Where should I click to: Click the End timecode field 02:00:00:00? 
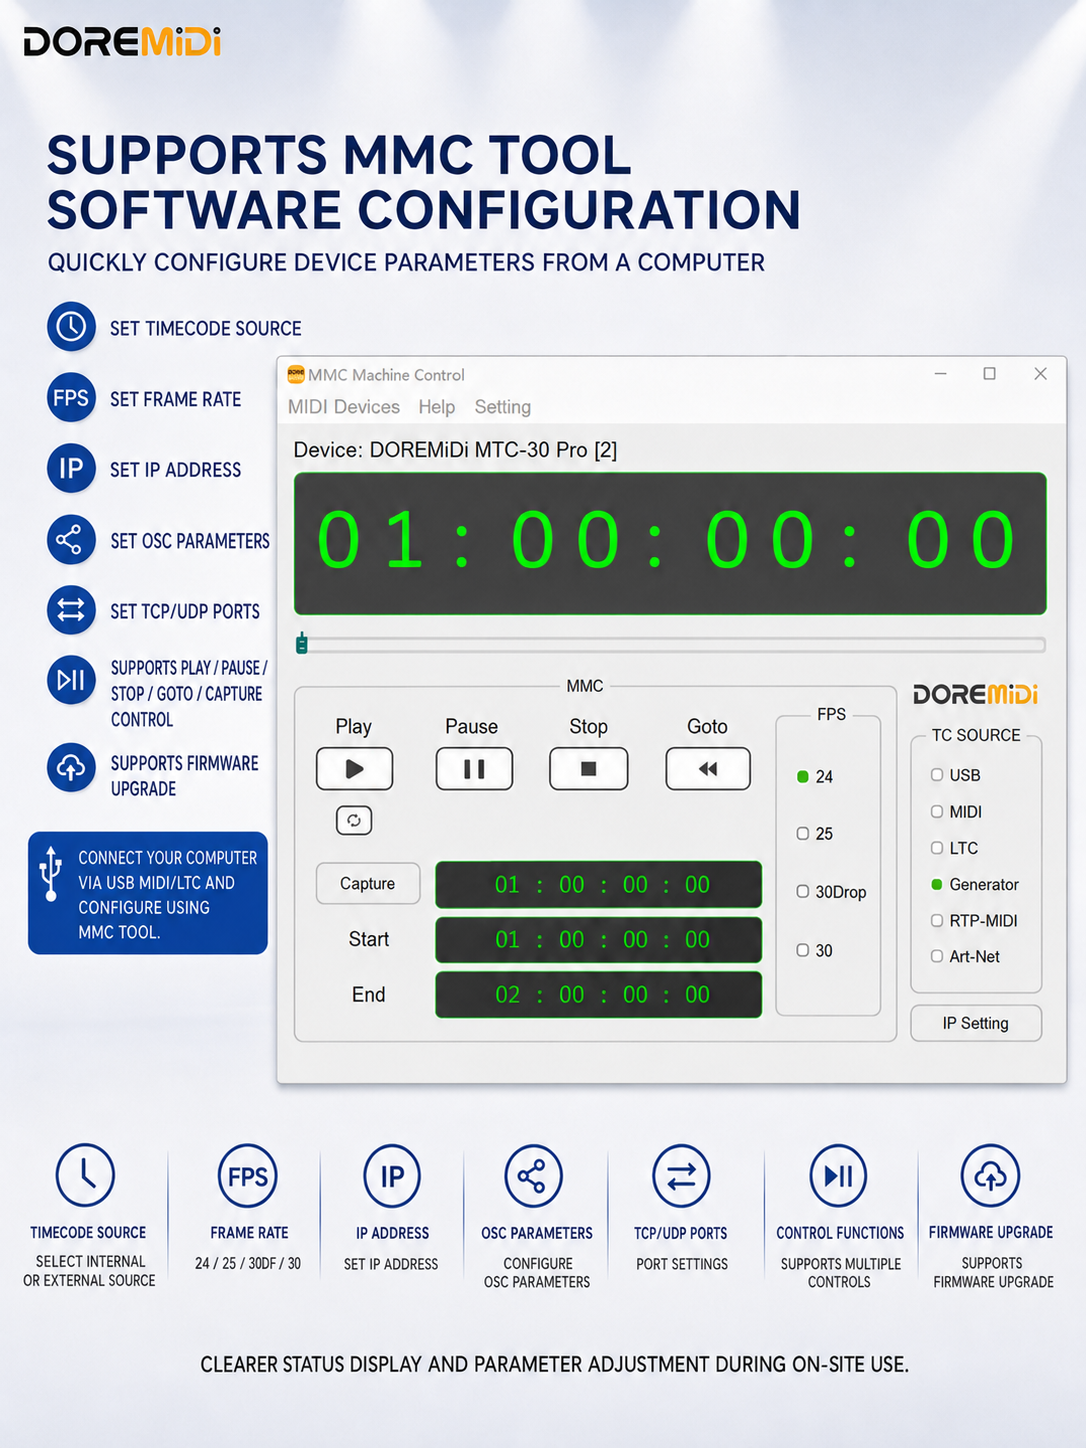pos(599,995)
